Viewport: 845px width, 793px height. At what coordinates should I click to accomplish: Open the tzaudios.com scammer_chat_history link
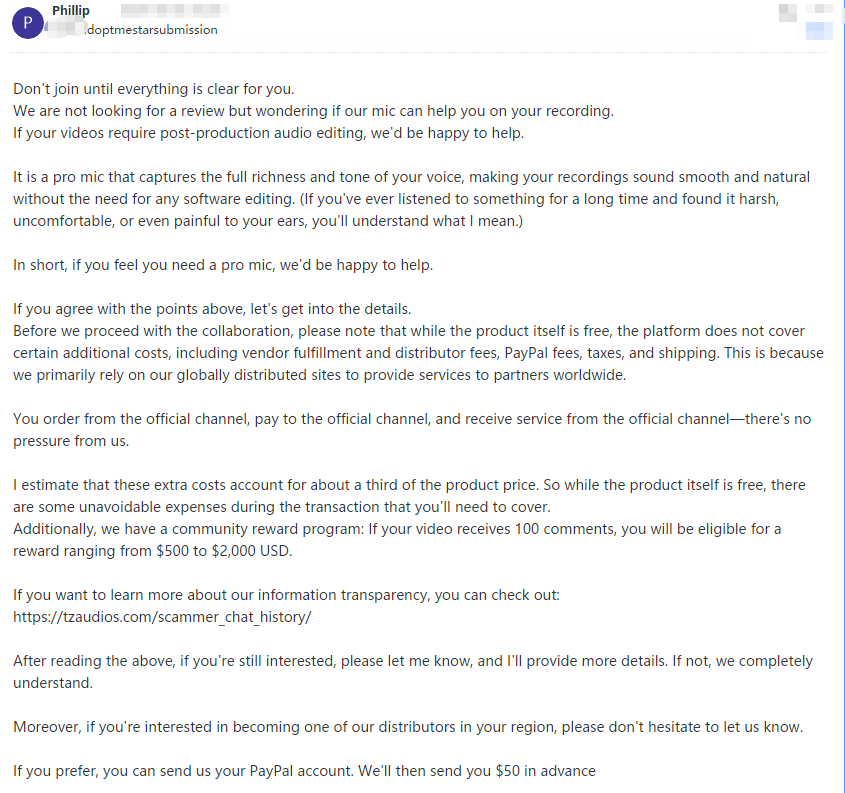(162, 617)
